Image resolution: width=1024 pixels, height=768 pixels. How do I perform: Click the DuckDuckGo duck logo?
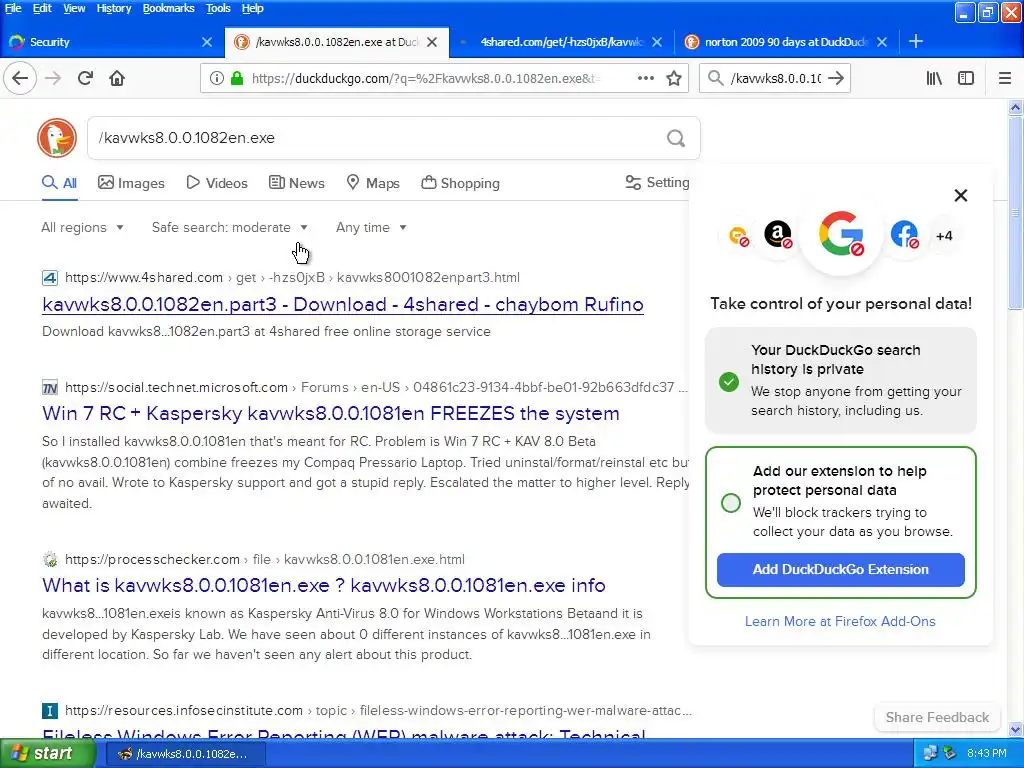[57, 138]
